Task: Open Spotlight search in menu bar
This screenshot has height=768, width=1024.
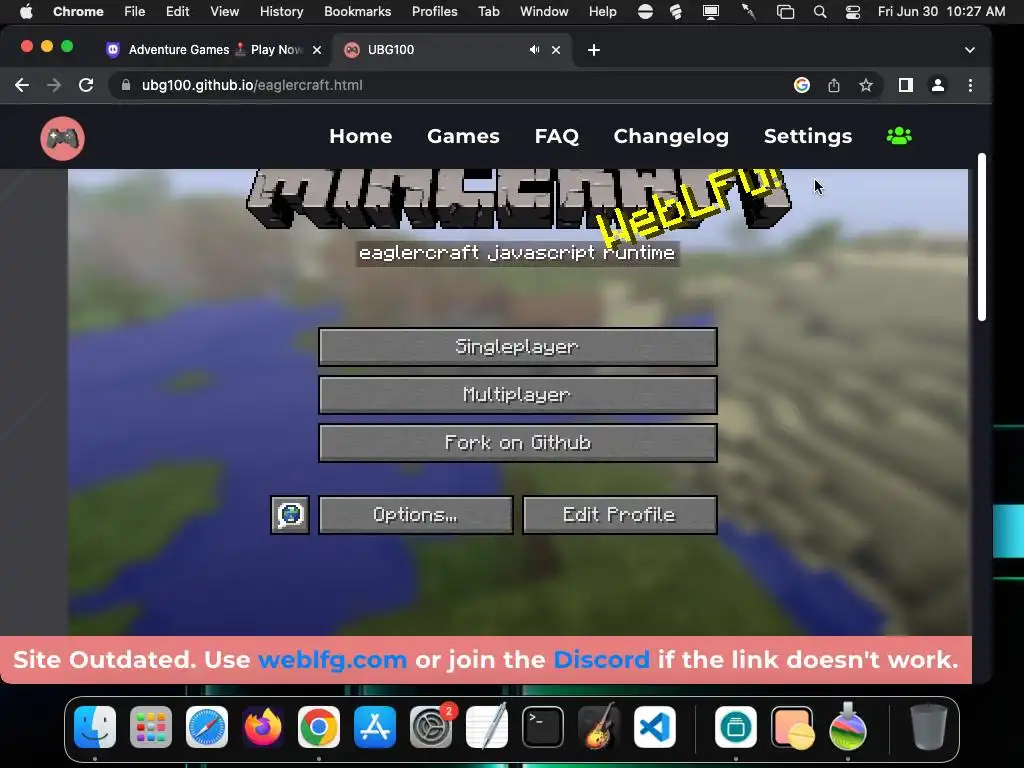Action: [x=820, y=12]
